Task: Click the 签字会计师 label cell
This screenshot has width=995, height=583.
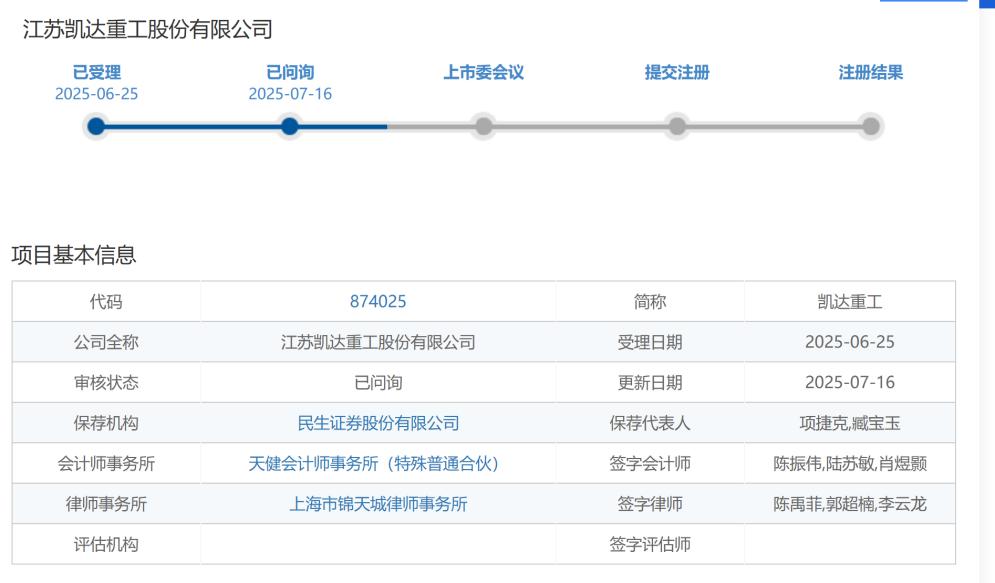Action: coord(650,464)
